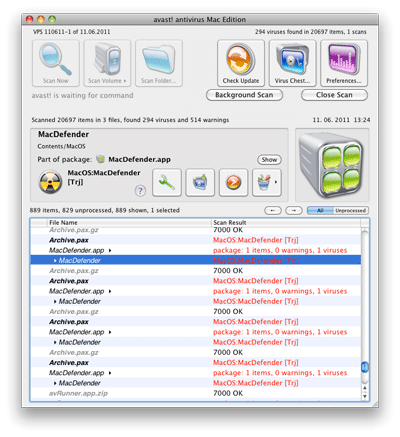Start a scan with Scan Now
The width and height of the screenshot is (400, 437).
[x=56, y=63]
